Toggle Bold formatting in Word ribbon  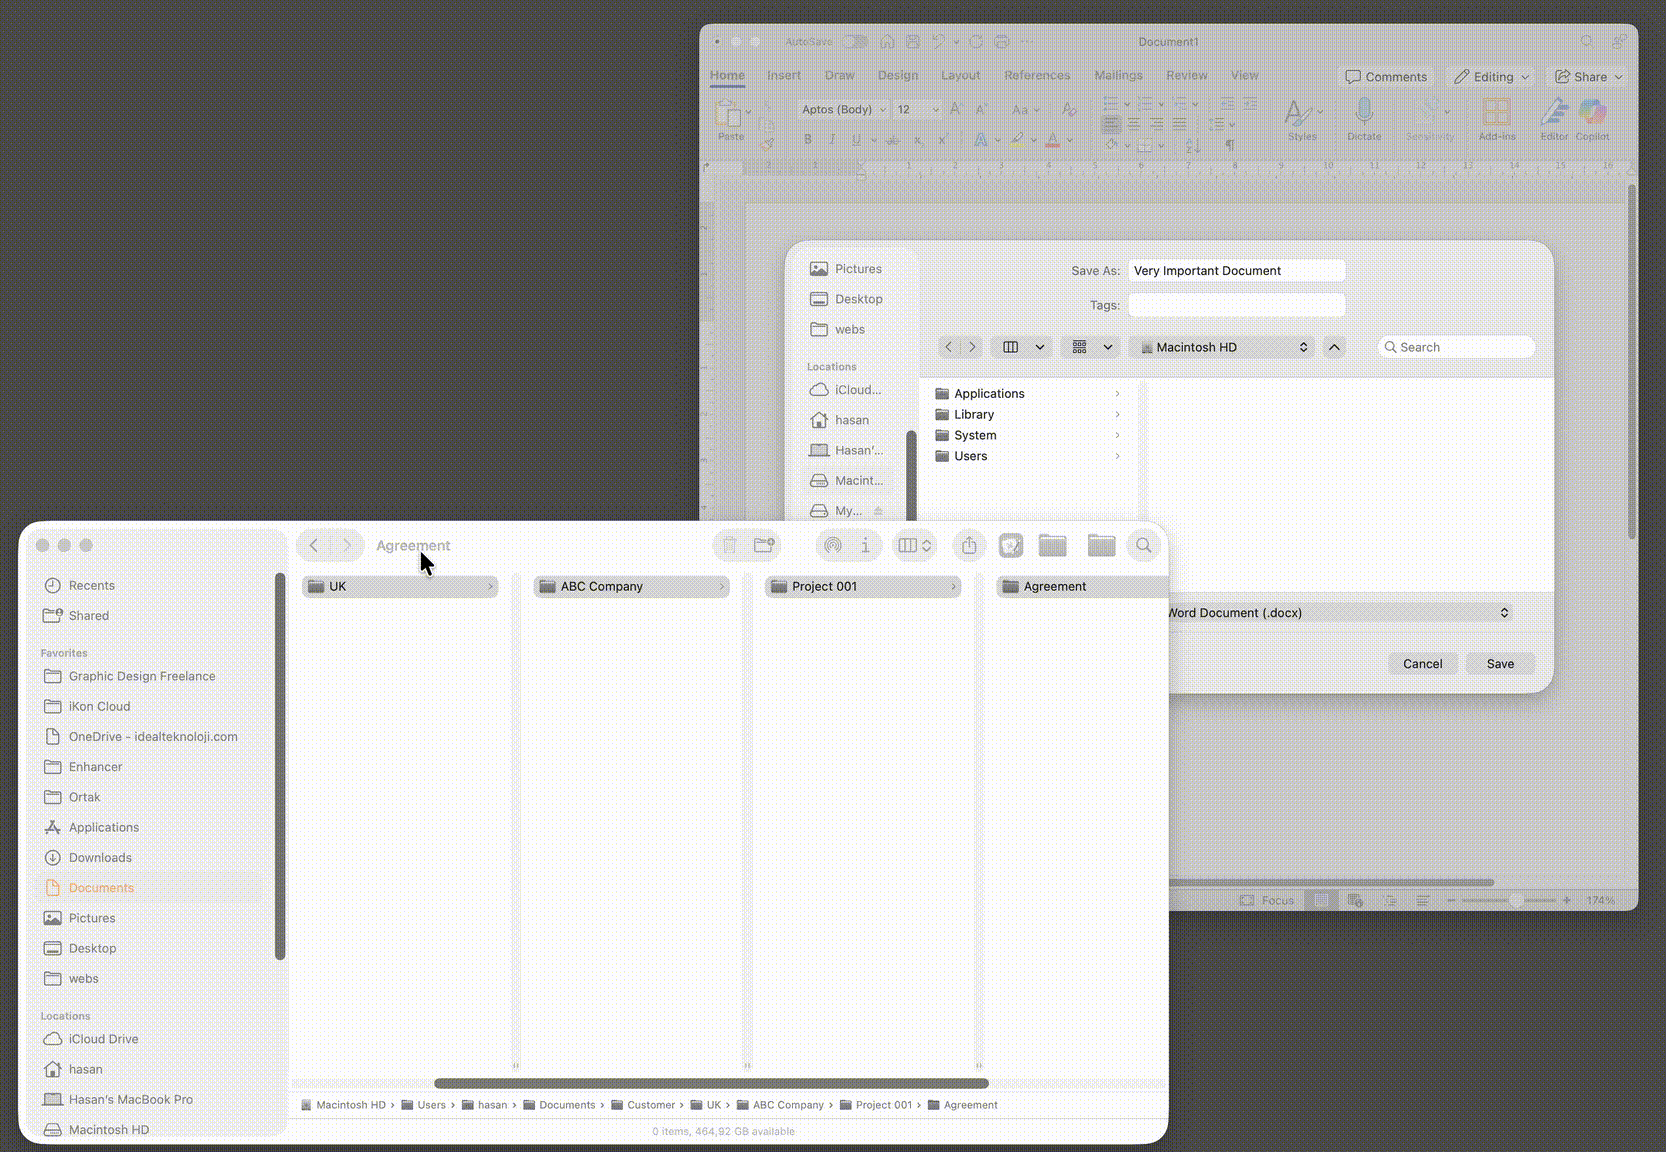click(x=808, y=140)
